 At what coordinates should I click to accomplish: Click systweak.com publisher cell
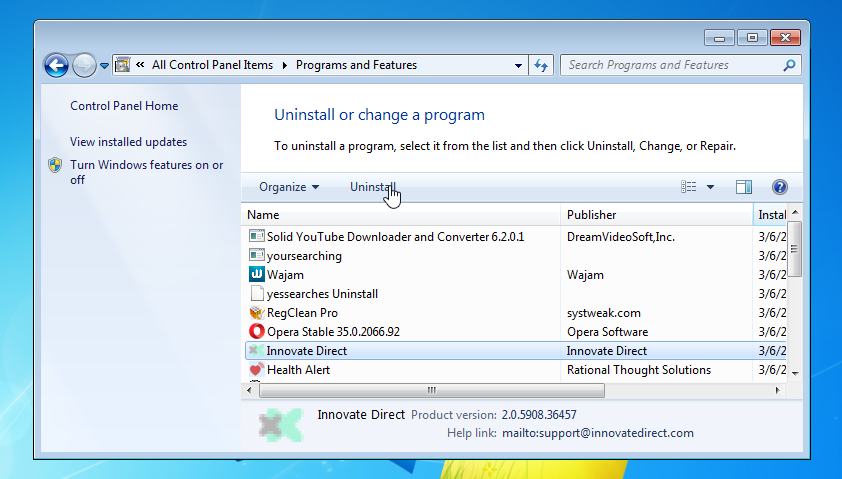coord(604,313)
